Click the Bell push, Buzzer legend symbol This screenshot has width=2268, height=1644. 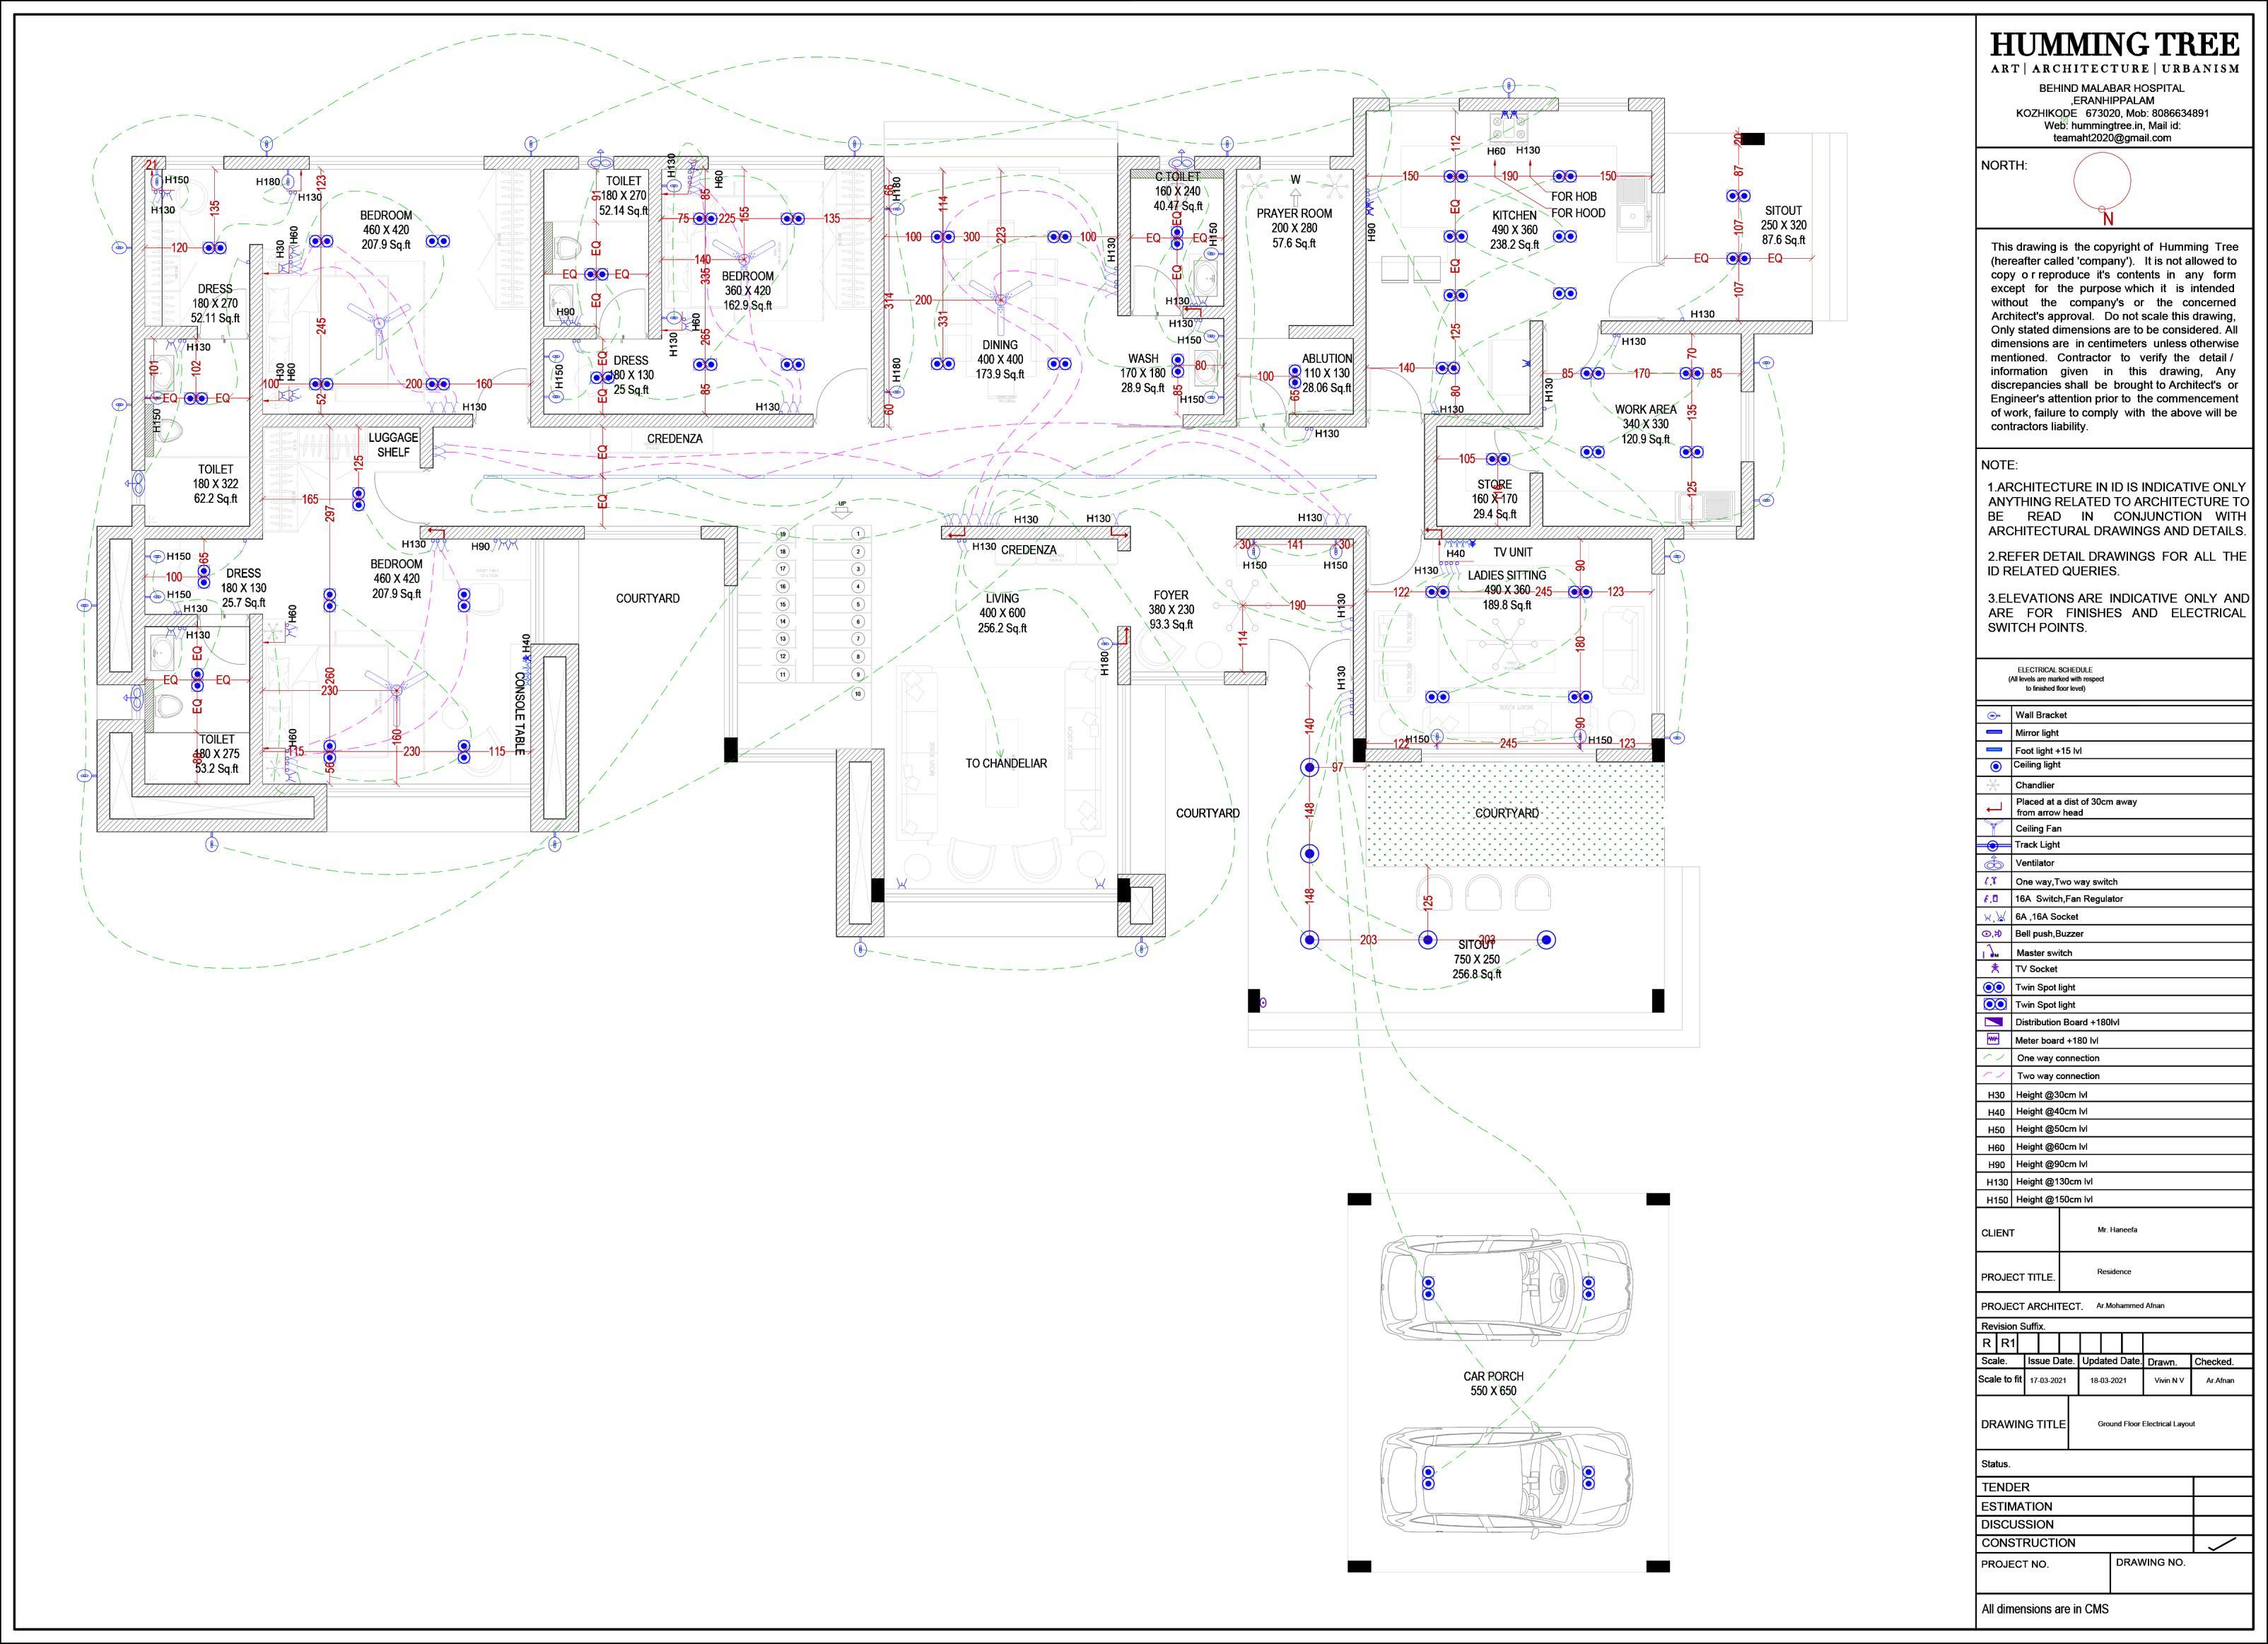[x=1992, y=933]
